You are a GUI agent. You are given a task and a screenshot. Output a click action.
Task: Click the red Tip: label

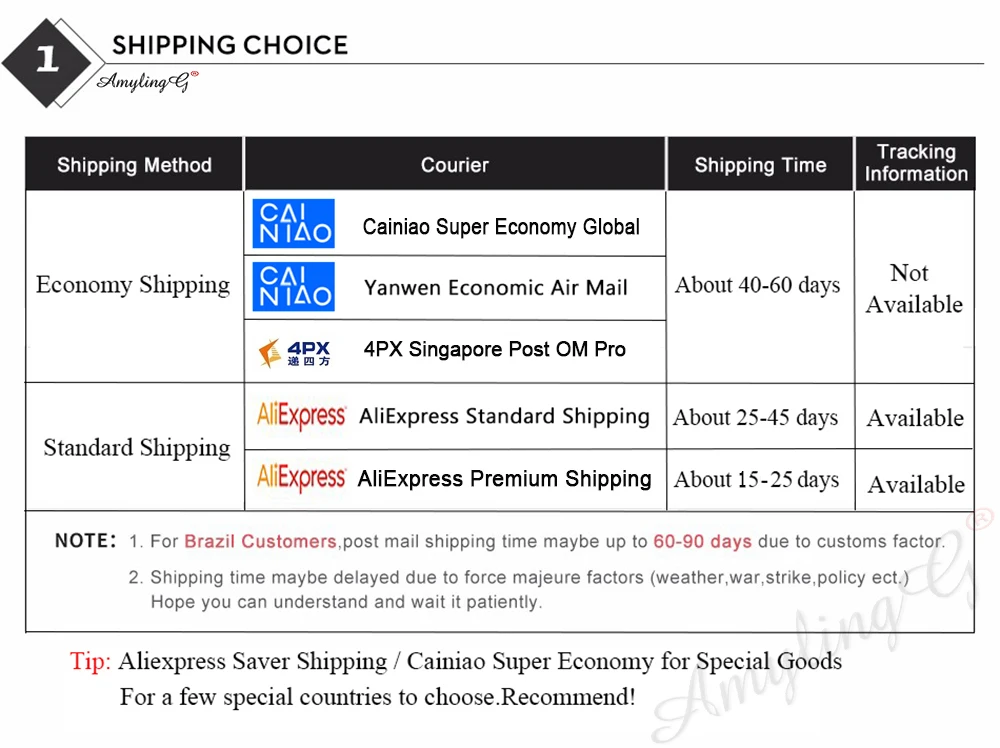pos(90,662)
